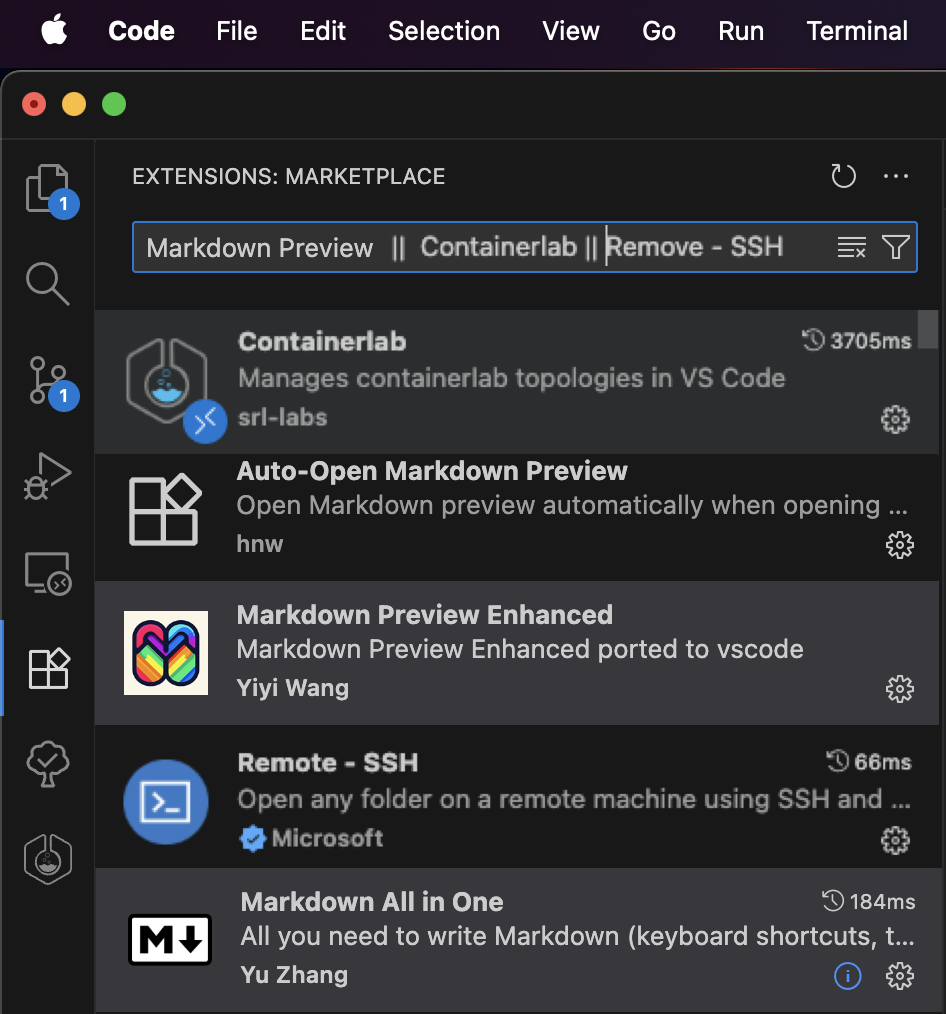Viewport: 946px width, 1014px height.
Task: Open manage gear for Containerlab extension
Action: [x=895, y=420]
